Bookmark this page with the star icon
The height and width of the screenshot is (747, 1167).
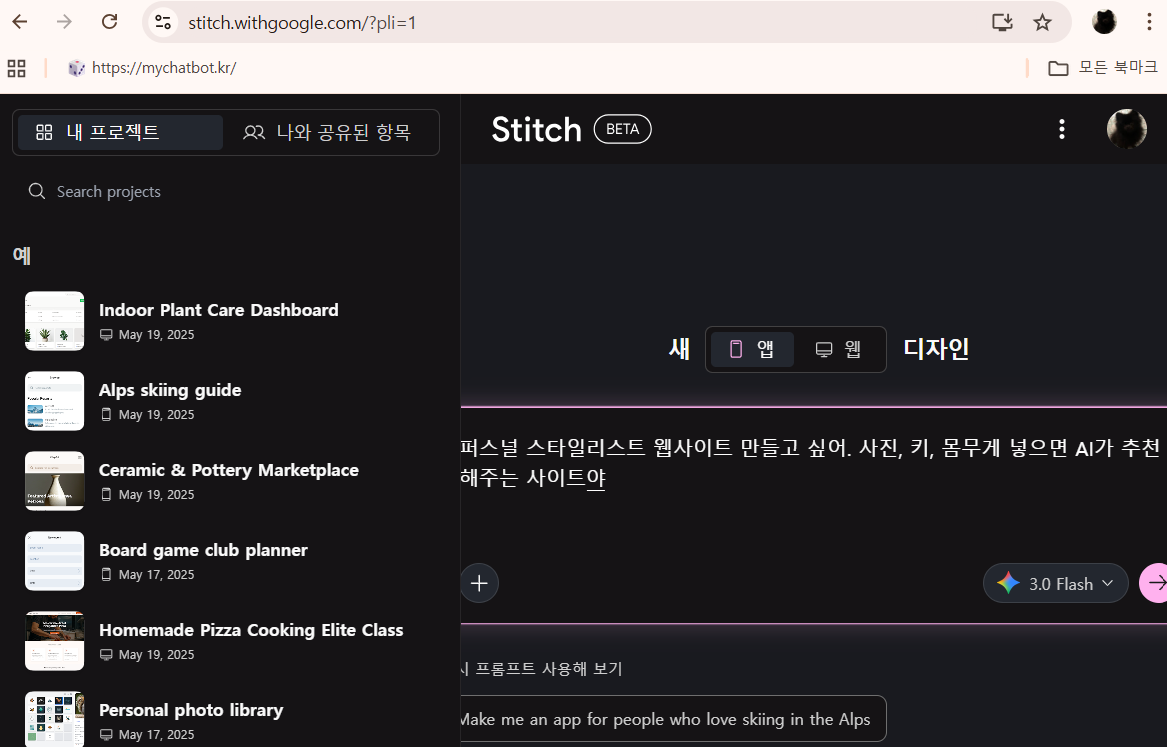coord(1043,22)
